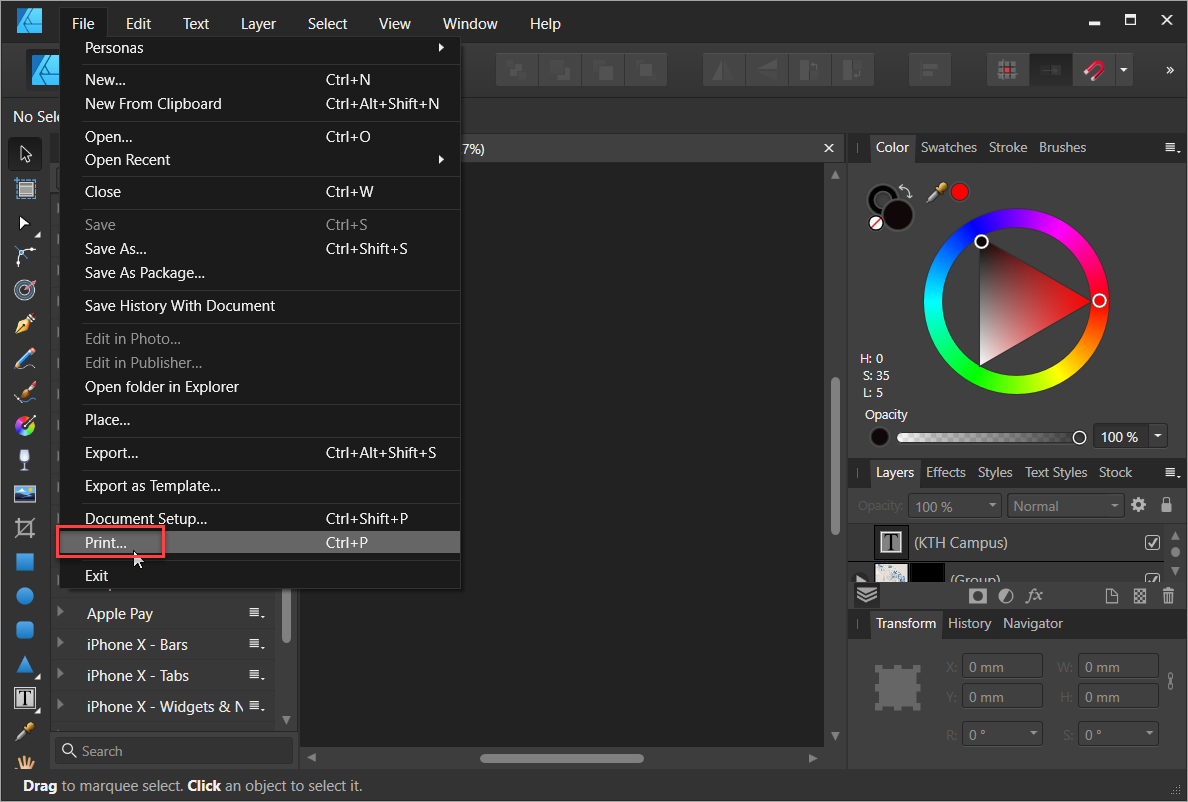Open the blend mode Normal dropdown
Image resolution: width=1188 pixels, height=802 pixels.
tap(1065, 506)
